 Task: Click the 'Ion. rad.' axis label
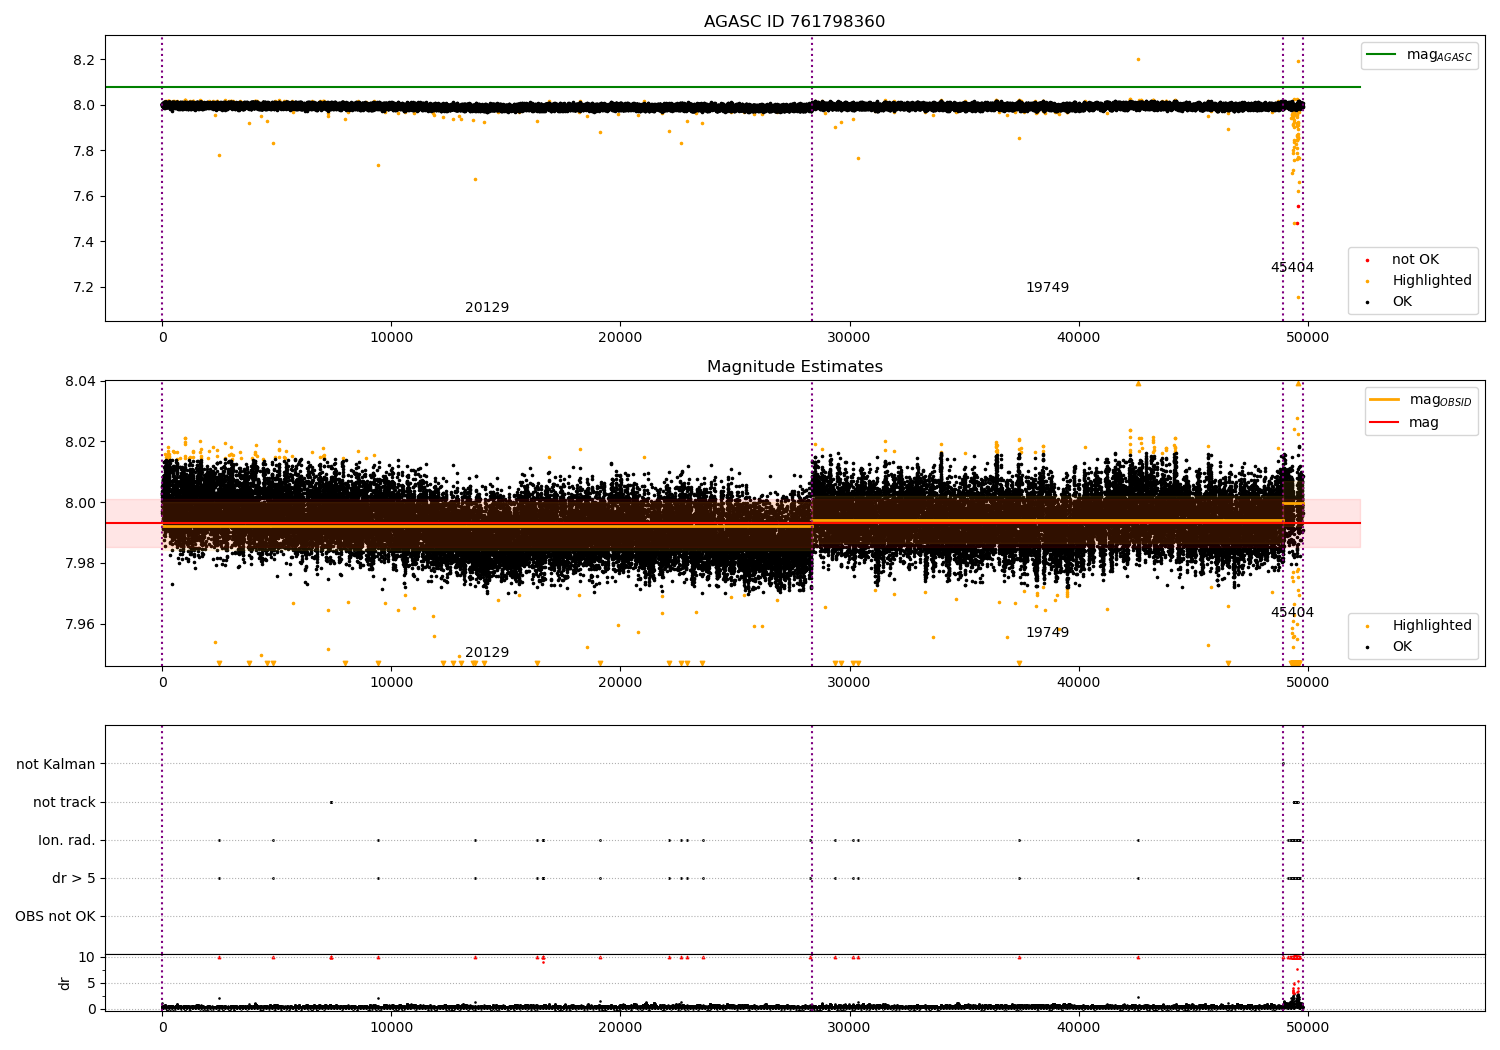67,841
